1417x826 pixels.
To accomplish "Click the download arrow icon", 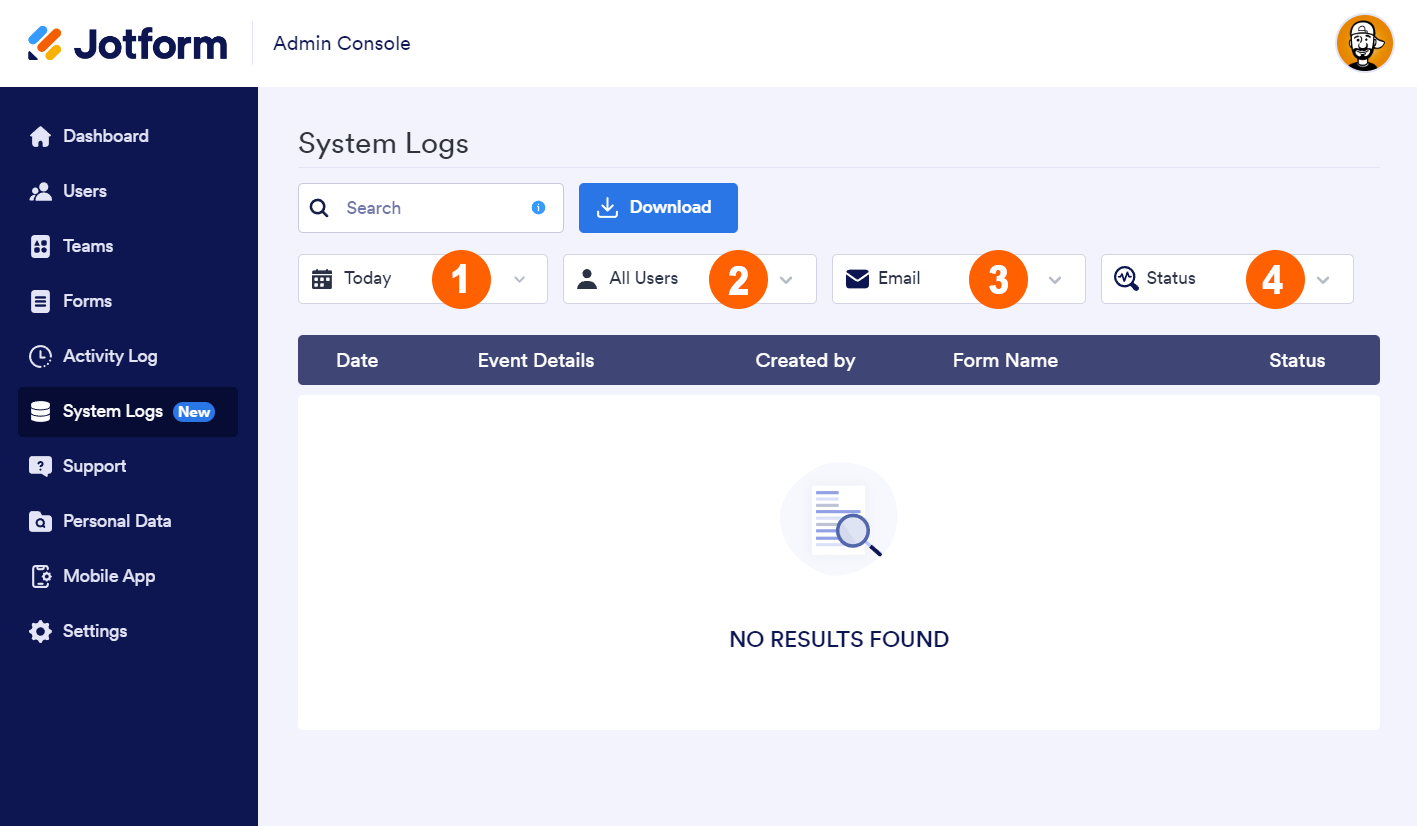I will click(x=607, y=207).
